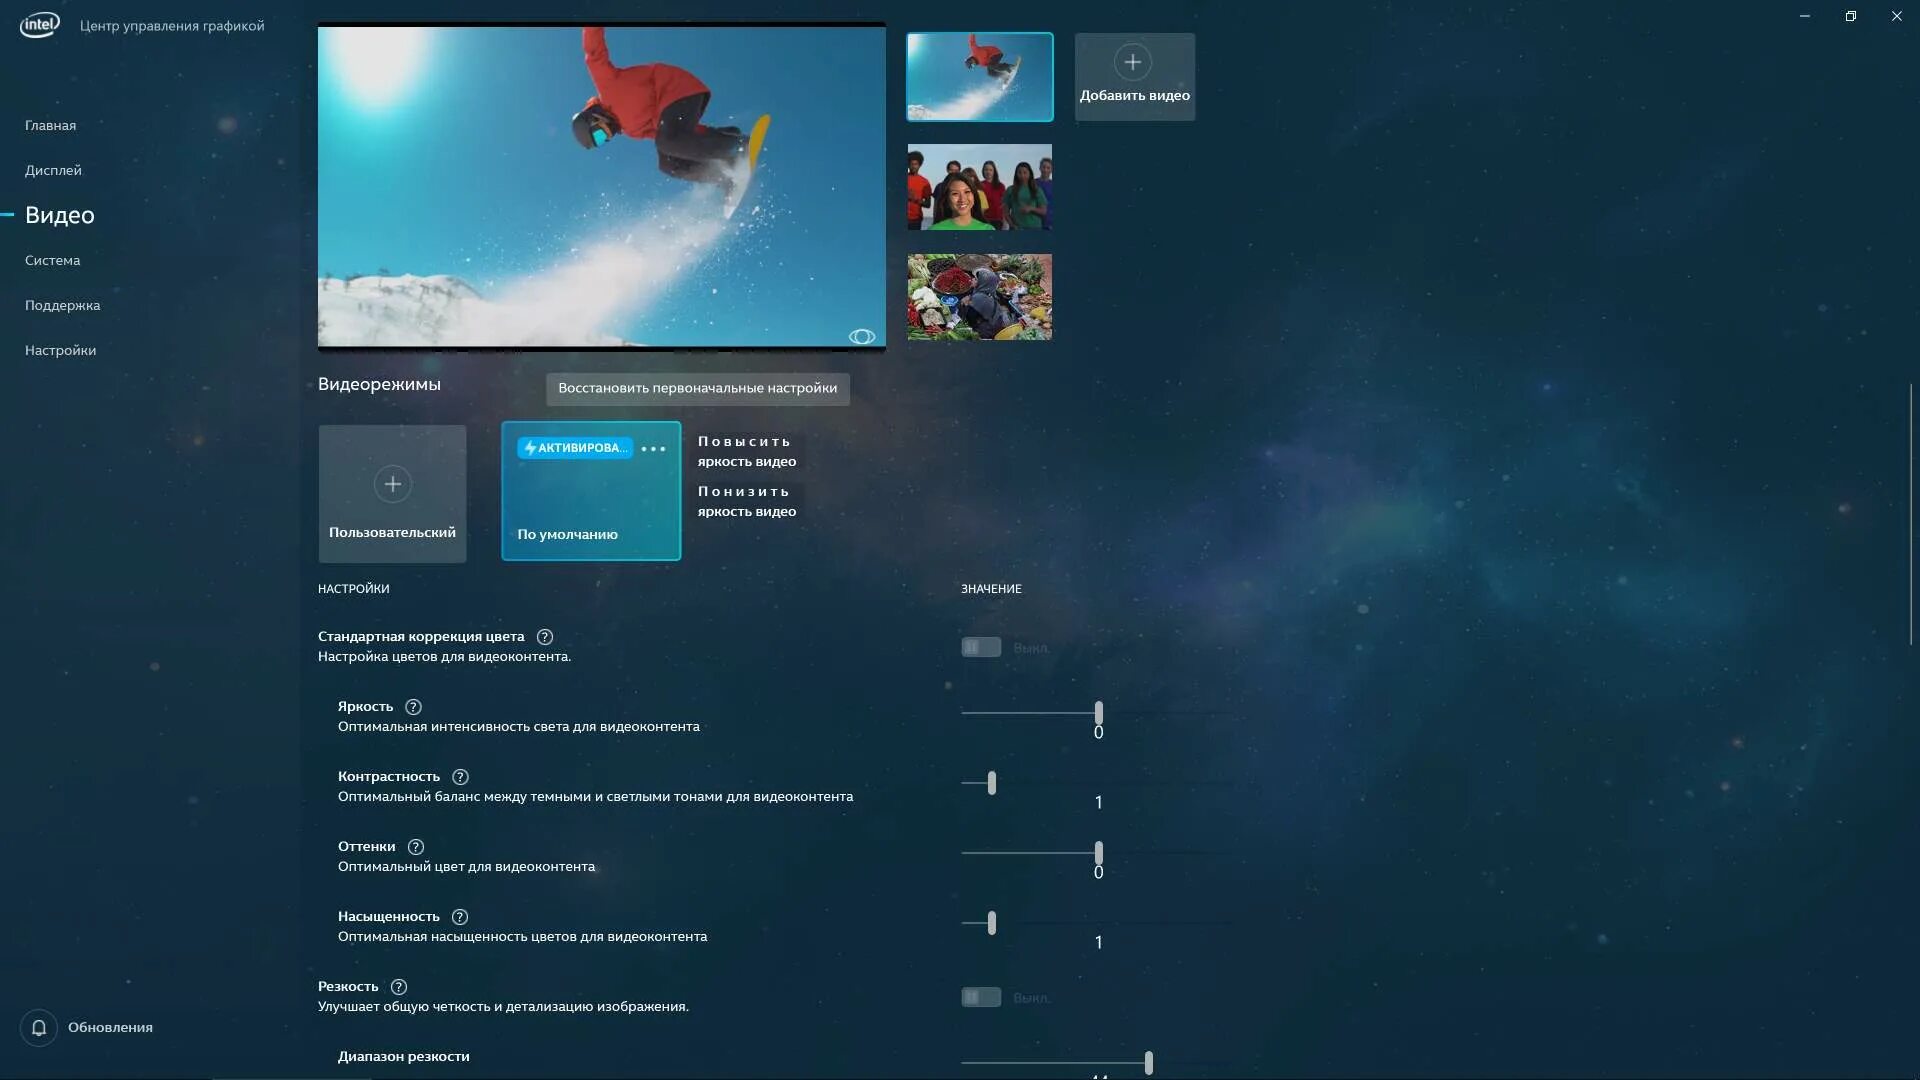Image resolution: width=1920 pixels, height=1080 pixels.
Task: Open help icon next to Оттенки
Action: [x=416, y=847]
